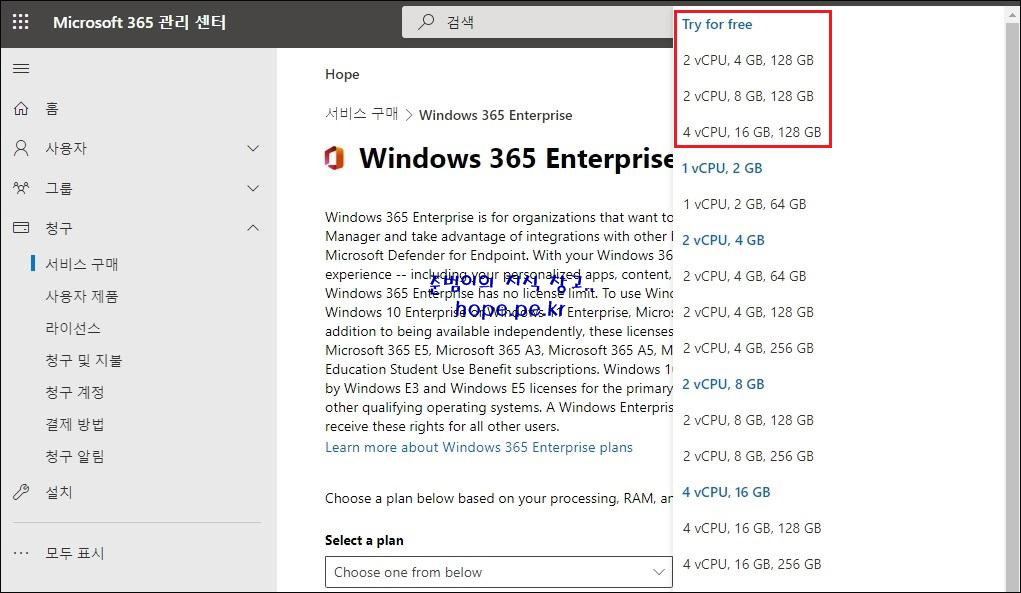Click the Windows 365 Enterprise breadcrumb text
This screenshot has height=593, width=1021.
coord(496,115)
